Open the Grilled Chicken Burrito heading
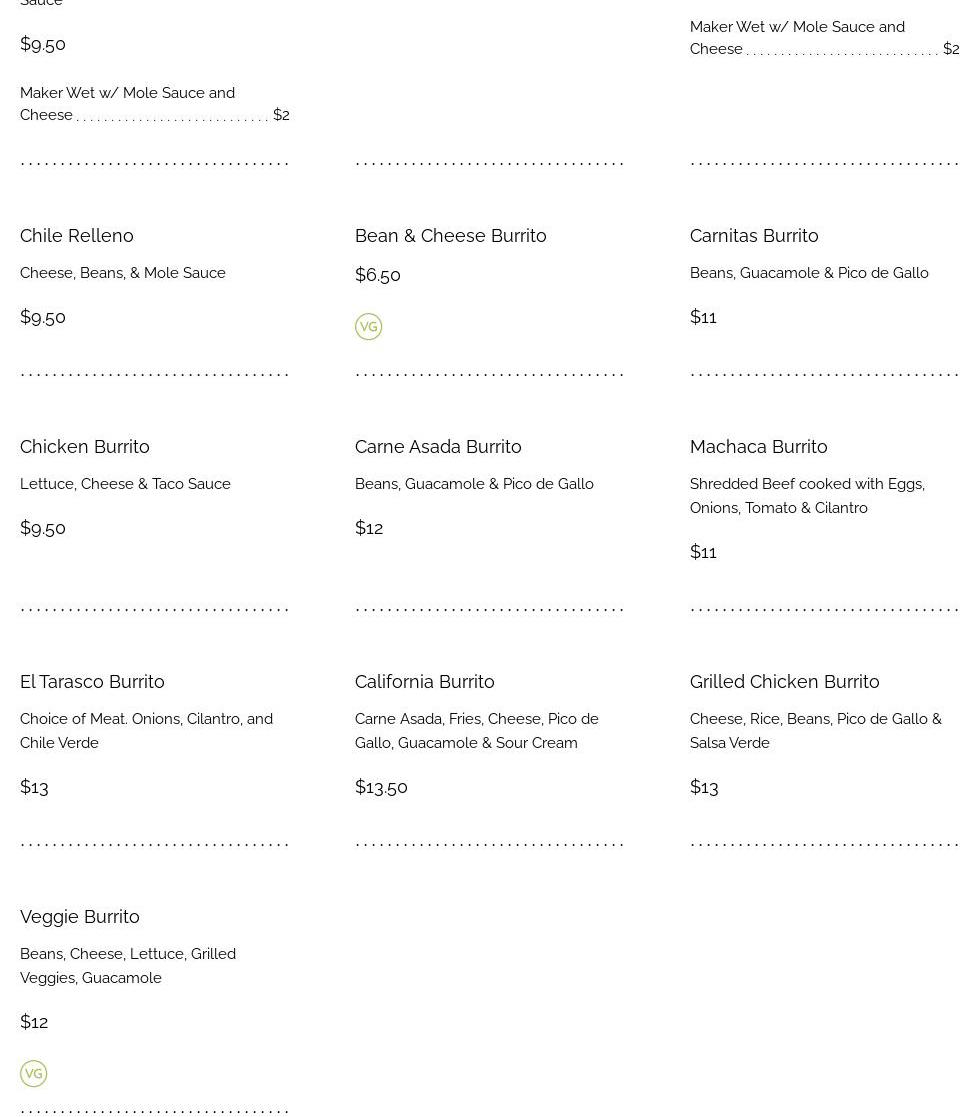The height and width of the screenshot is (1117, 965). tap(784, 682)
